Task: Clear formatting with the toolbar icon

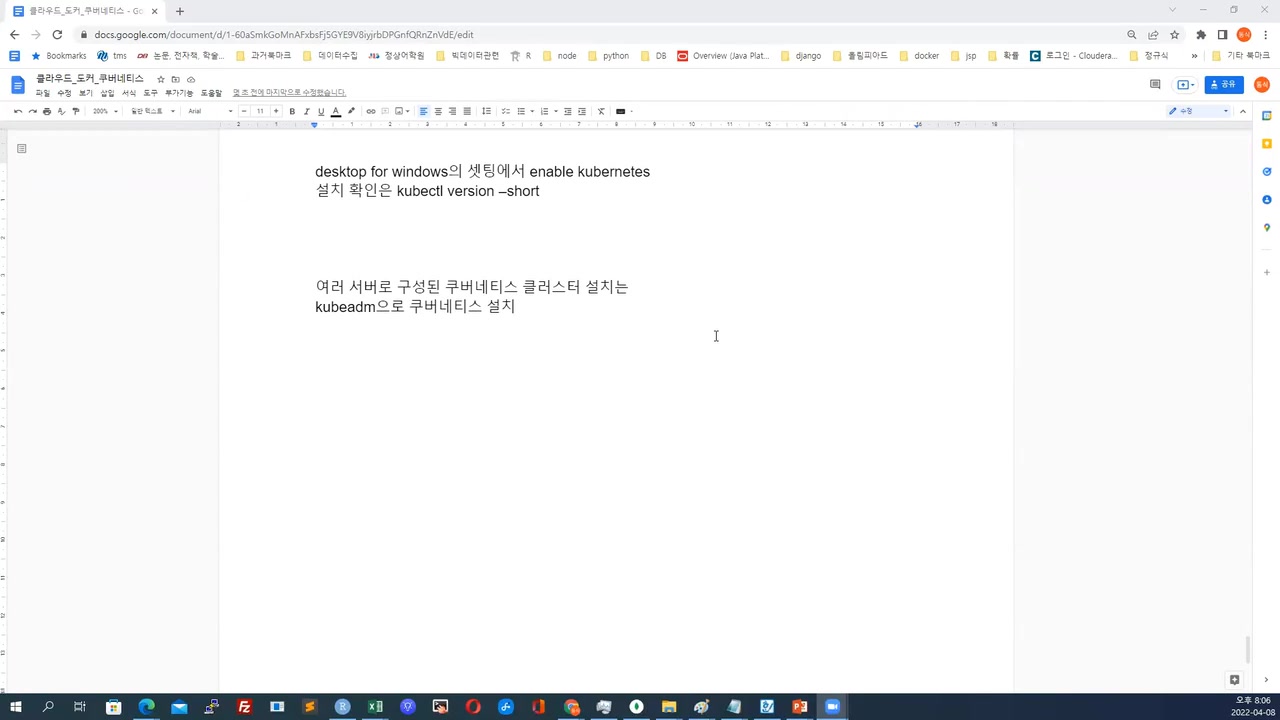Action: tap(601, 111)
